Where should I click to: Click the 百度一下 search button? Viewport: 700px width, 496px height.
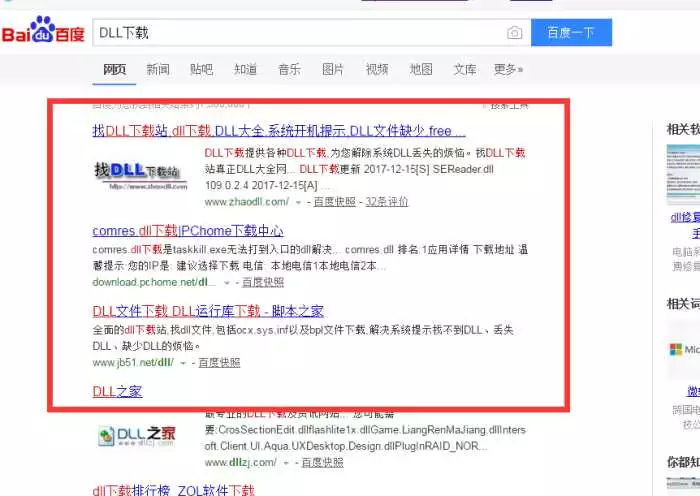[571, 32]
